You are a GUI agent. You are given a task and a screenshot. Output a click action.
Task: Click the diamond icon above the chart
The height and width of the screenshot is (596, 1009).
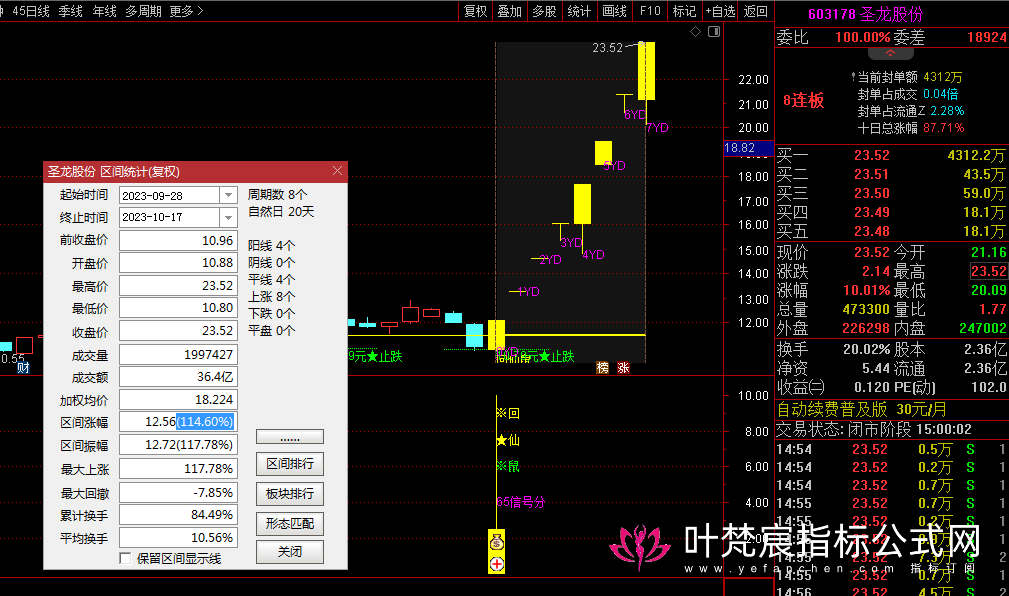[696, 32]
